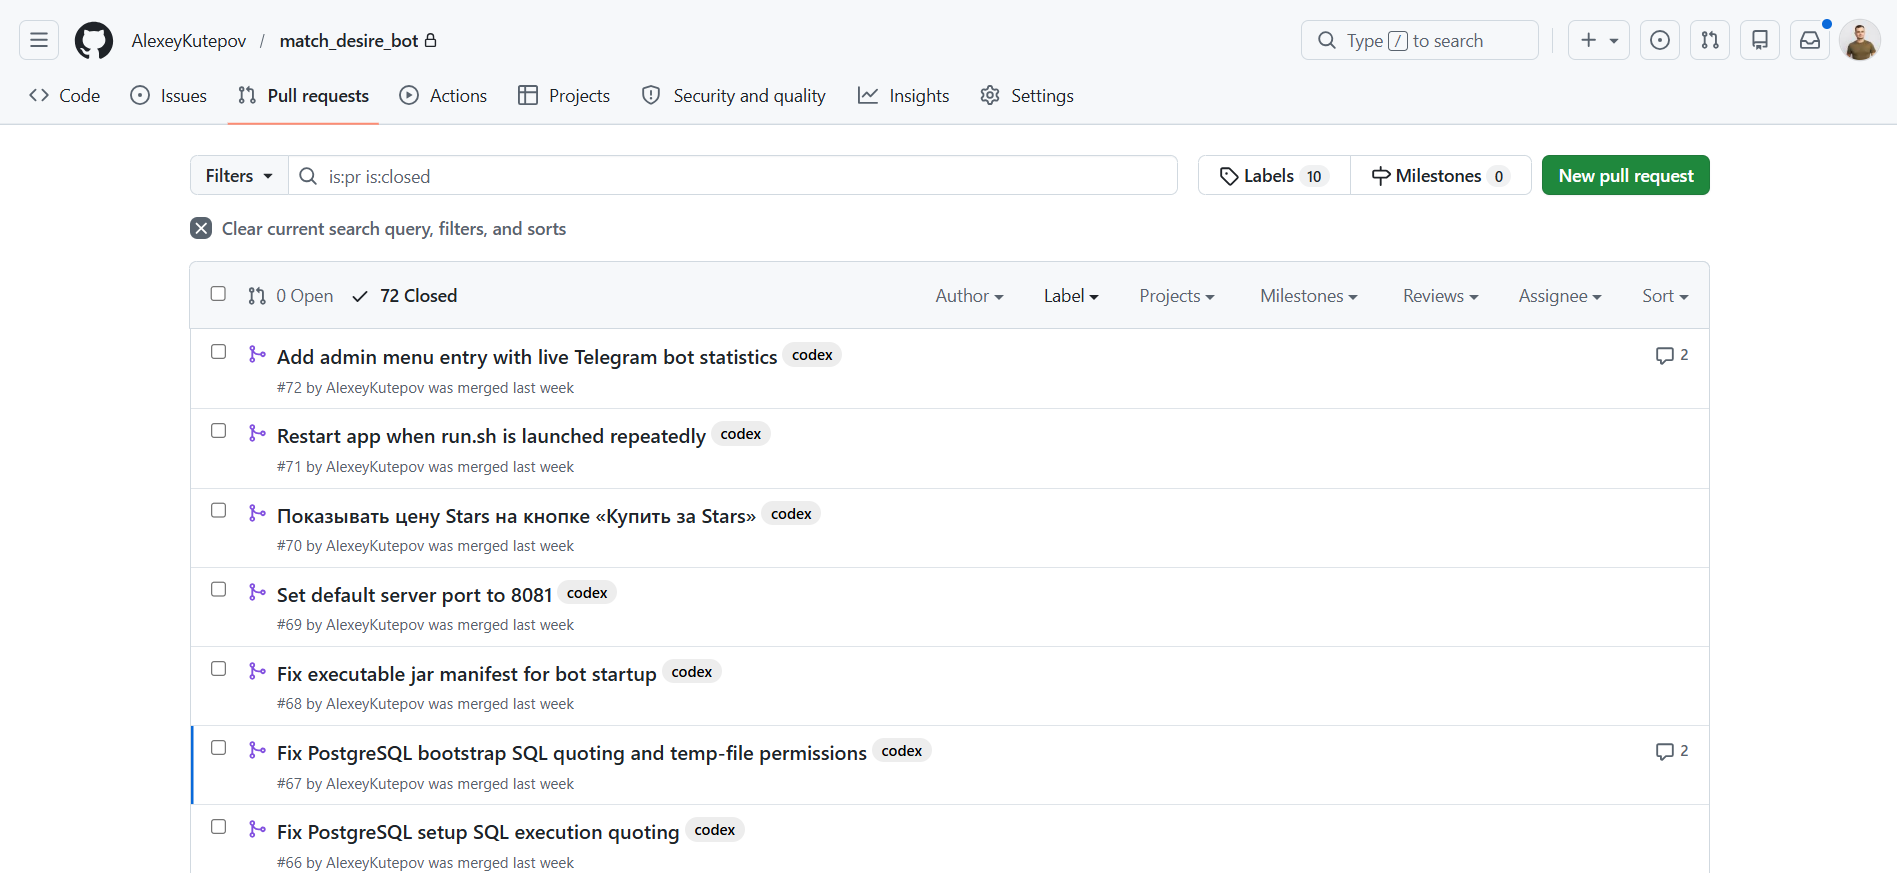
Task: Click codex label on Set default server port
Action: pos(587,593)
